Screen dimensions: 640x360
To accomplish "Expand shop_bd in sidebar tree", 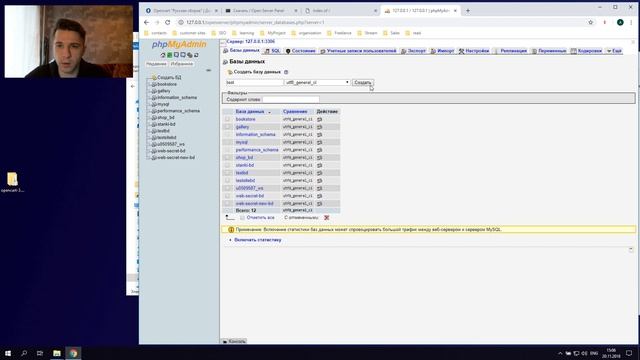I will click(150, 118).
